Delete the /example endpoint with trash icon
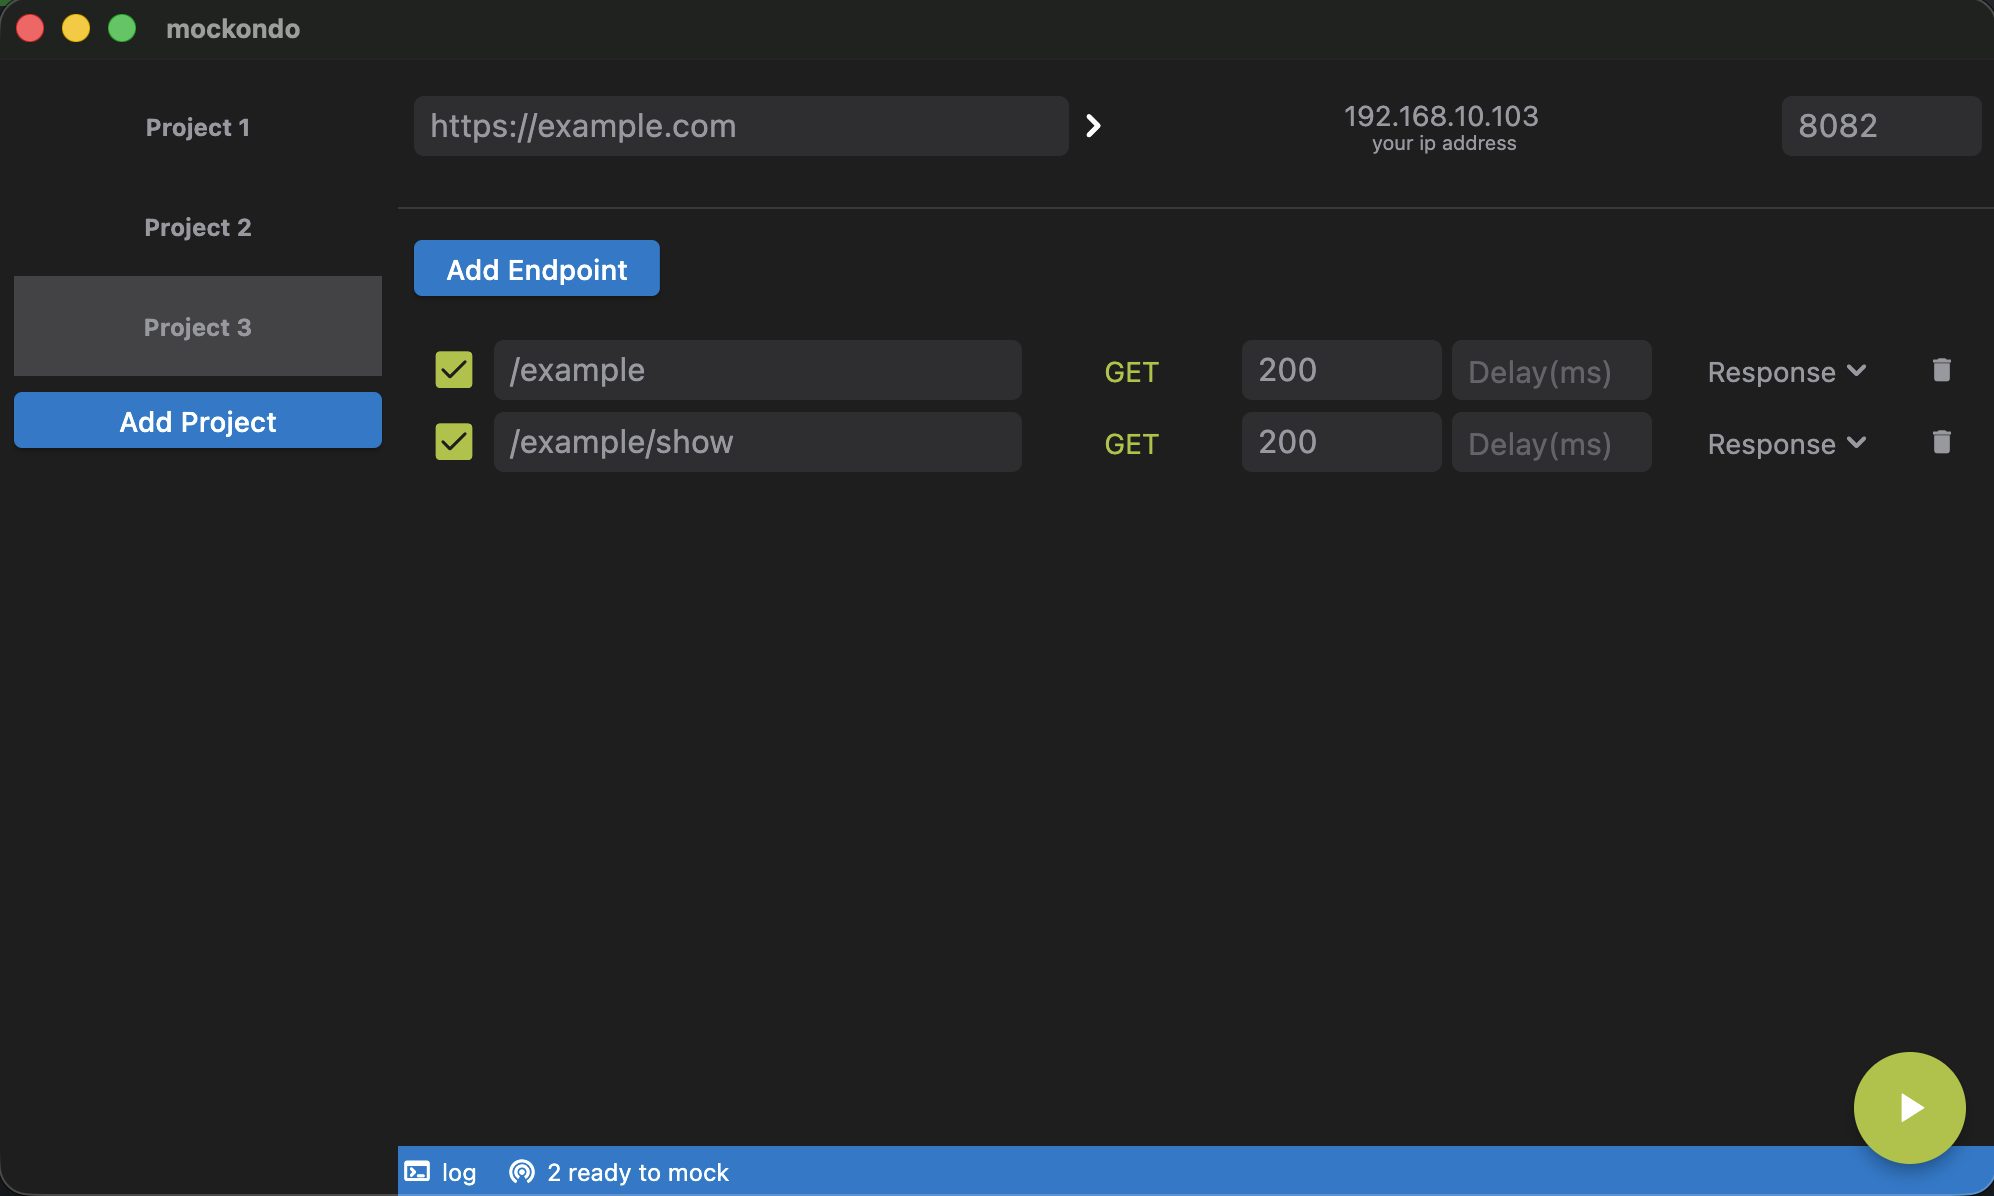The height and width of the screenshot is (1196, 1994). pos(1941,370)
